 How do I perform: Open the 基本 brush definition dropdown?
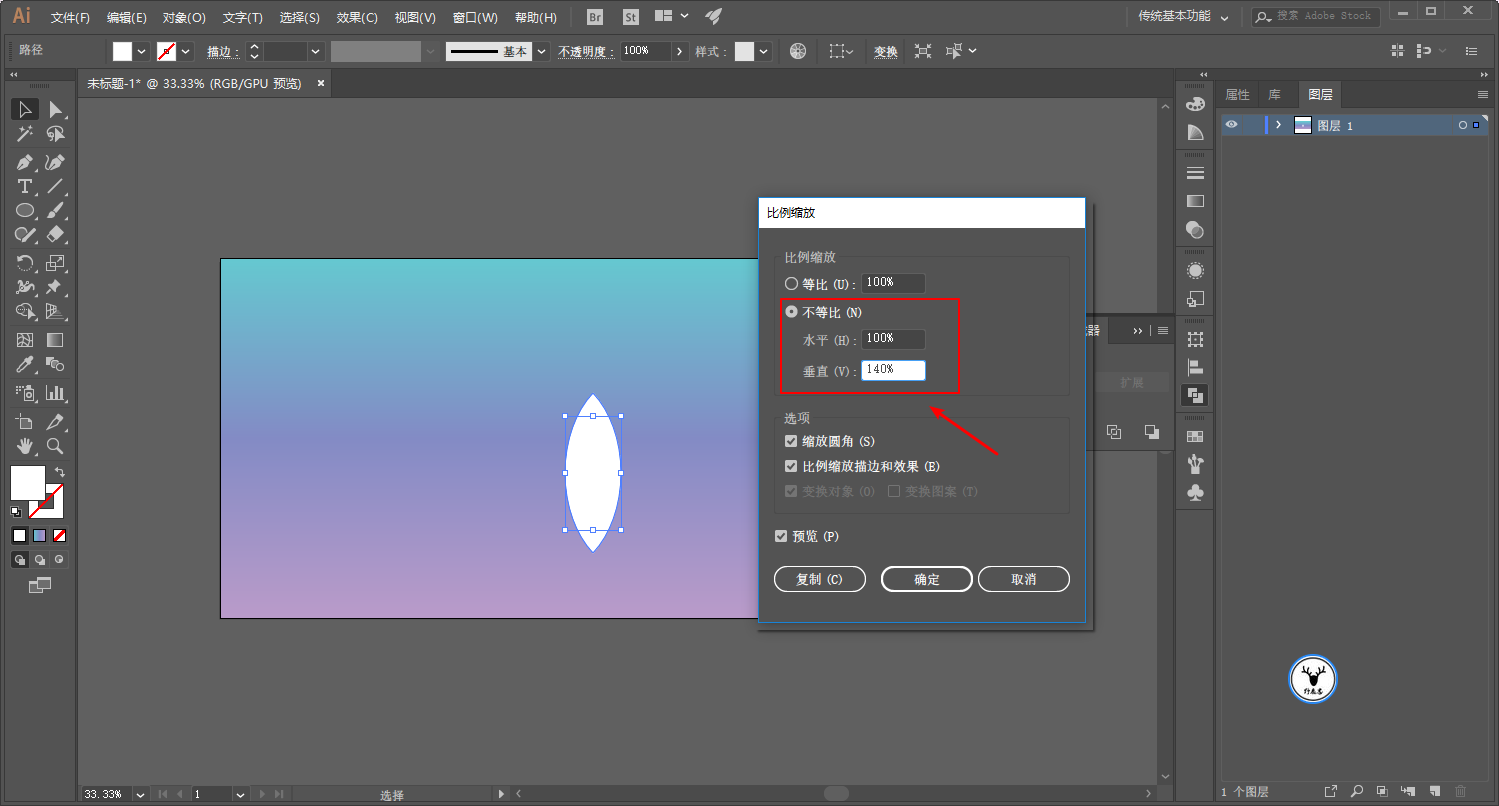[x=541, y=51]
